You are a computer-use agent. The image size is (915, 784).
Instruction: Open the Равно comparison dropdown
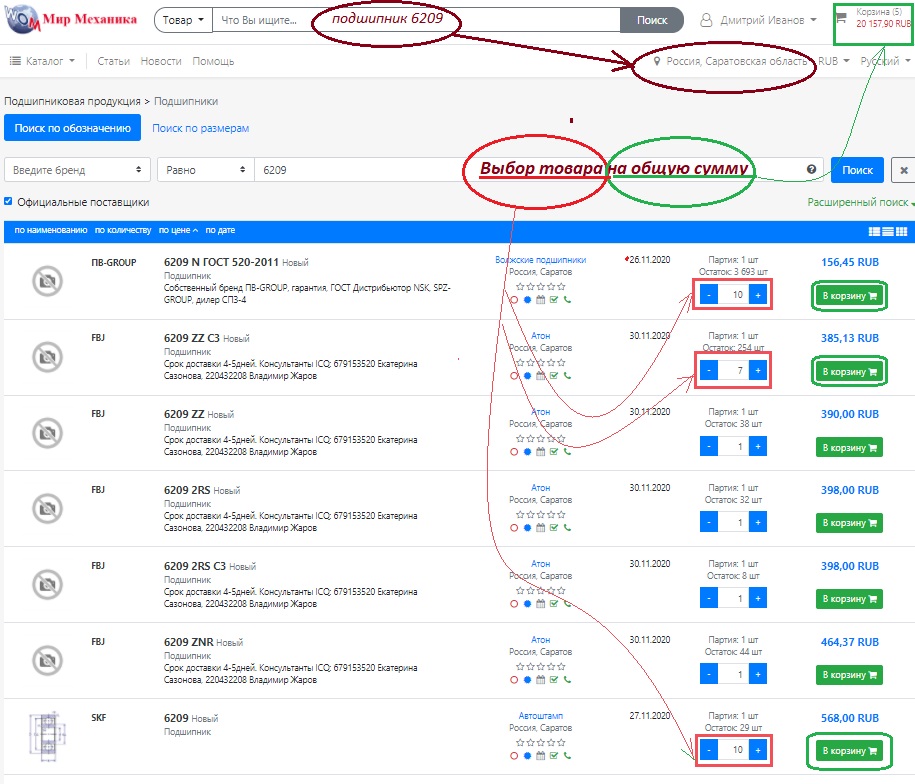[x=206, y=170]
